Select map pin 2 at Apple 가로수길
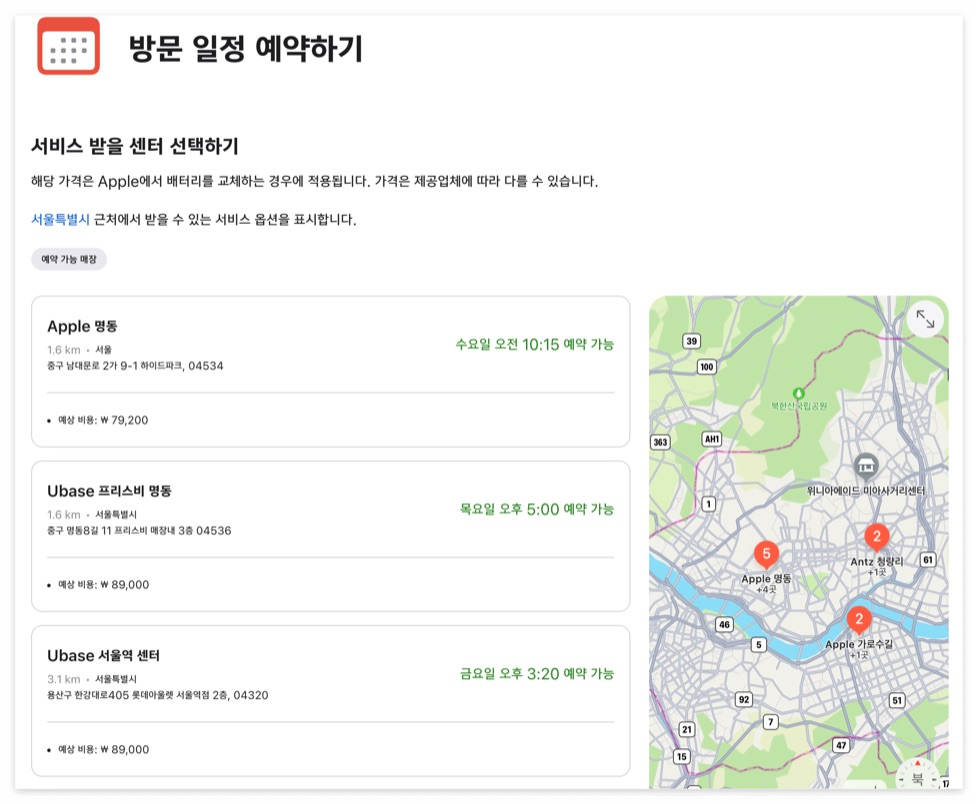Screen dimensions: 978x804 [x=859, y=619]
